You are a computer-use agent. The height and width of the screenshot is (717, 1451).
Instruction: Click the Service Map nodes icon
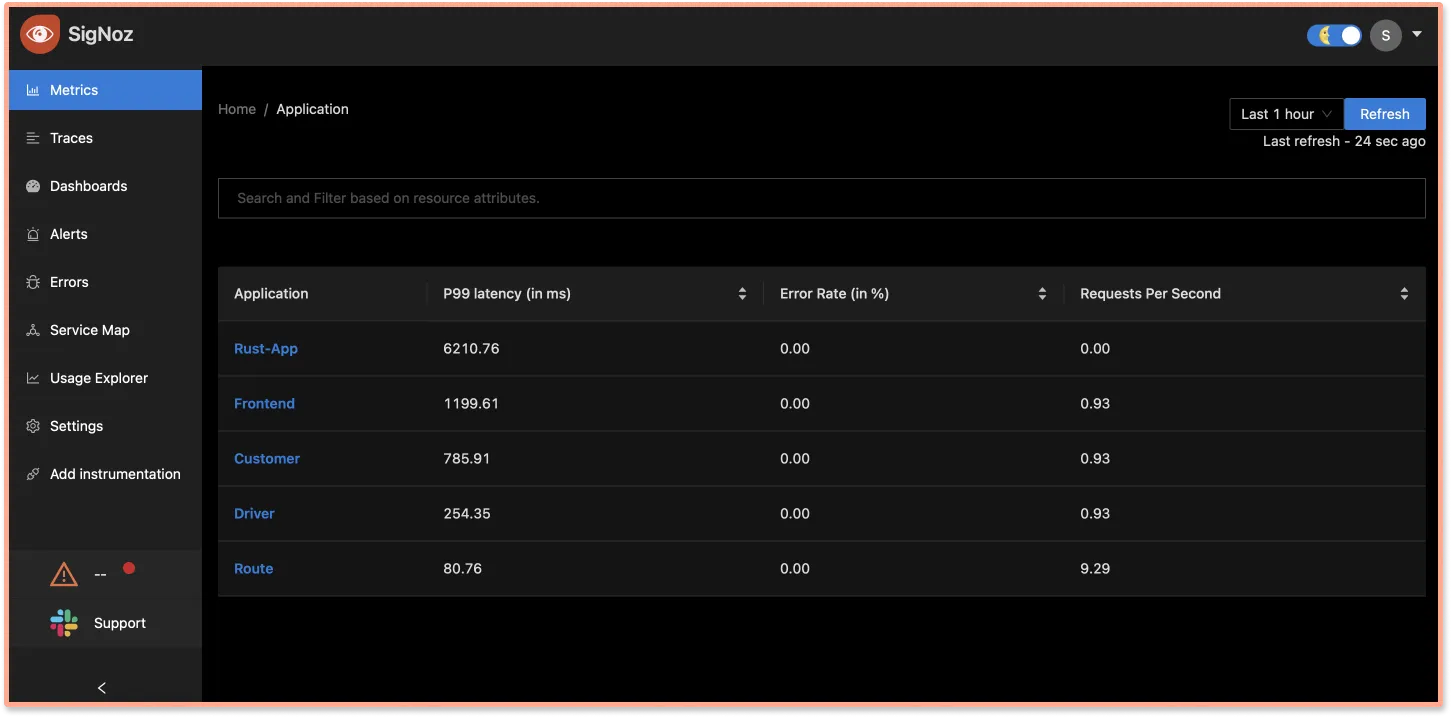click(33, 330)
